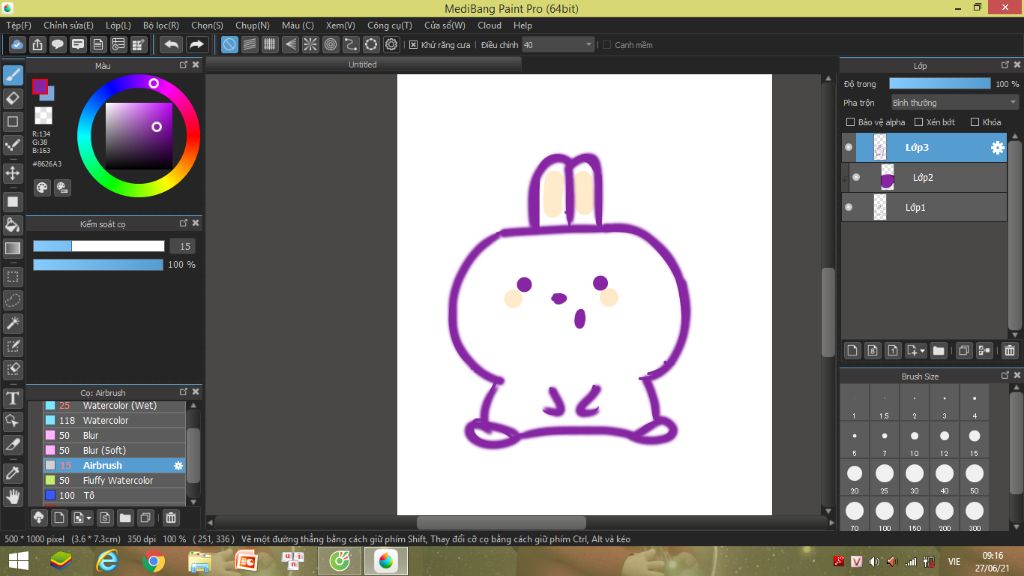The image size is (1024, 576).
Task: Select the Fluffy Watercolor brush
Action: click(115, 481)
